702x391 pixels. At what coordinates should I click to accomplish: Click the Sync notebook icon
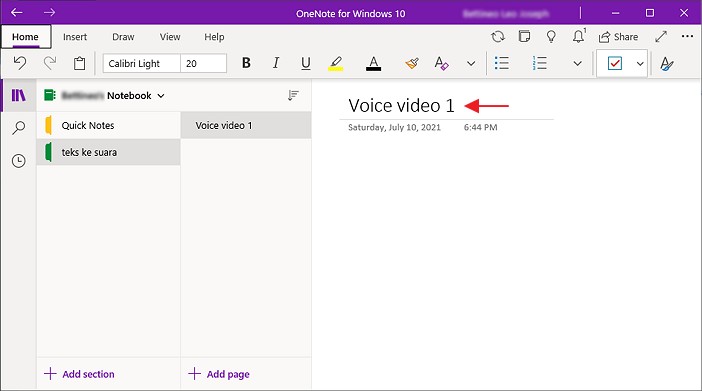(x=498, y=37)
